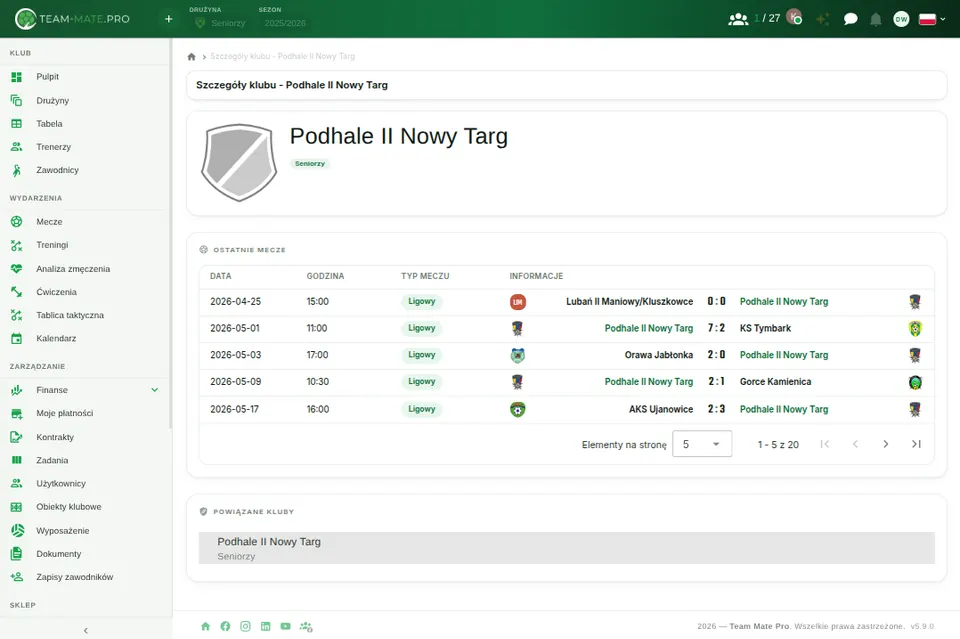Click the plus icon in the top bar
Viewport: 960px width, 639px height.
point(168,19)
